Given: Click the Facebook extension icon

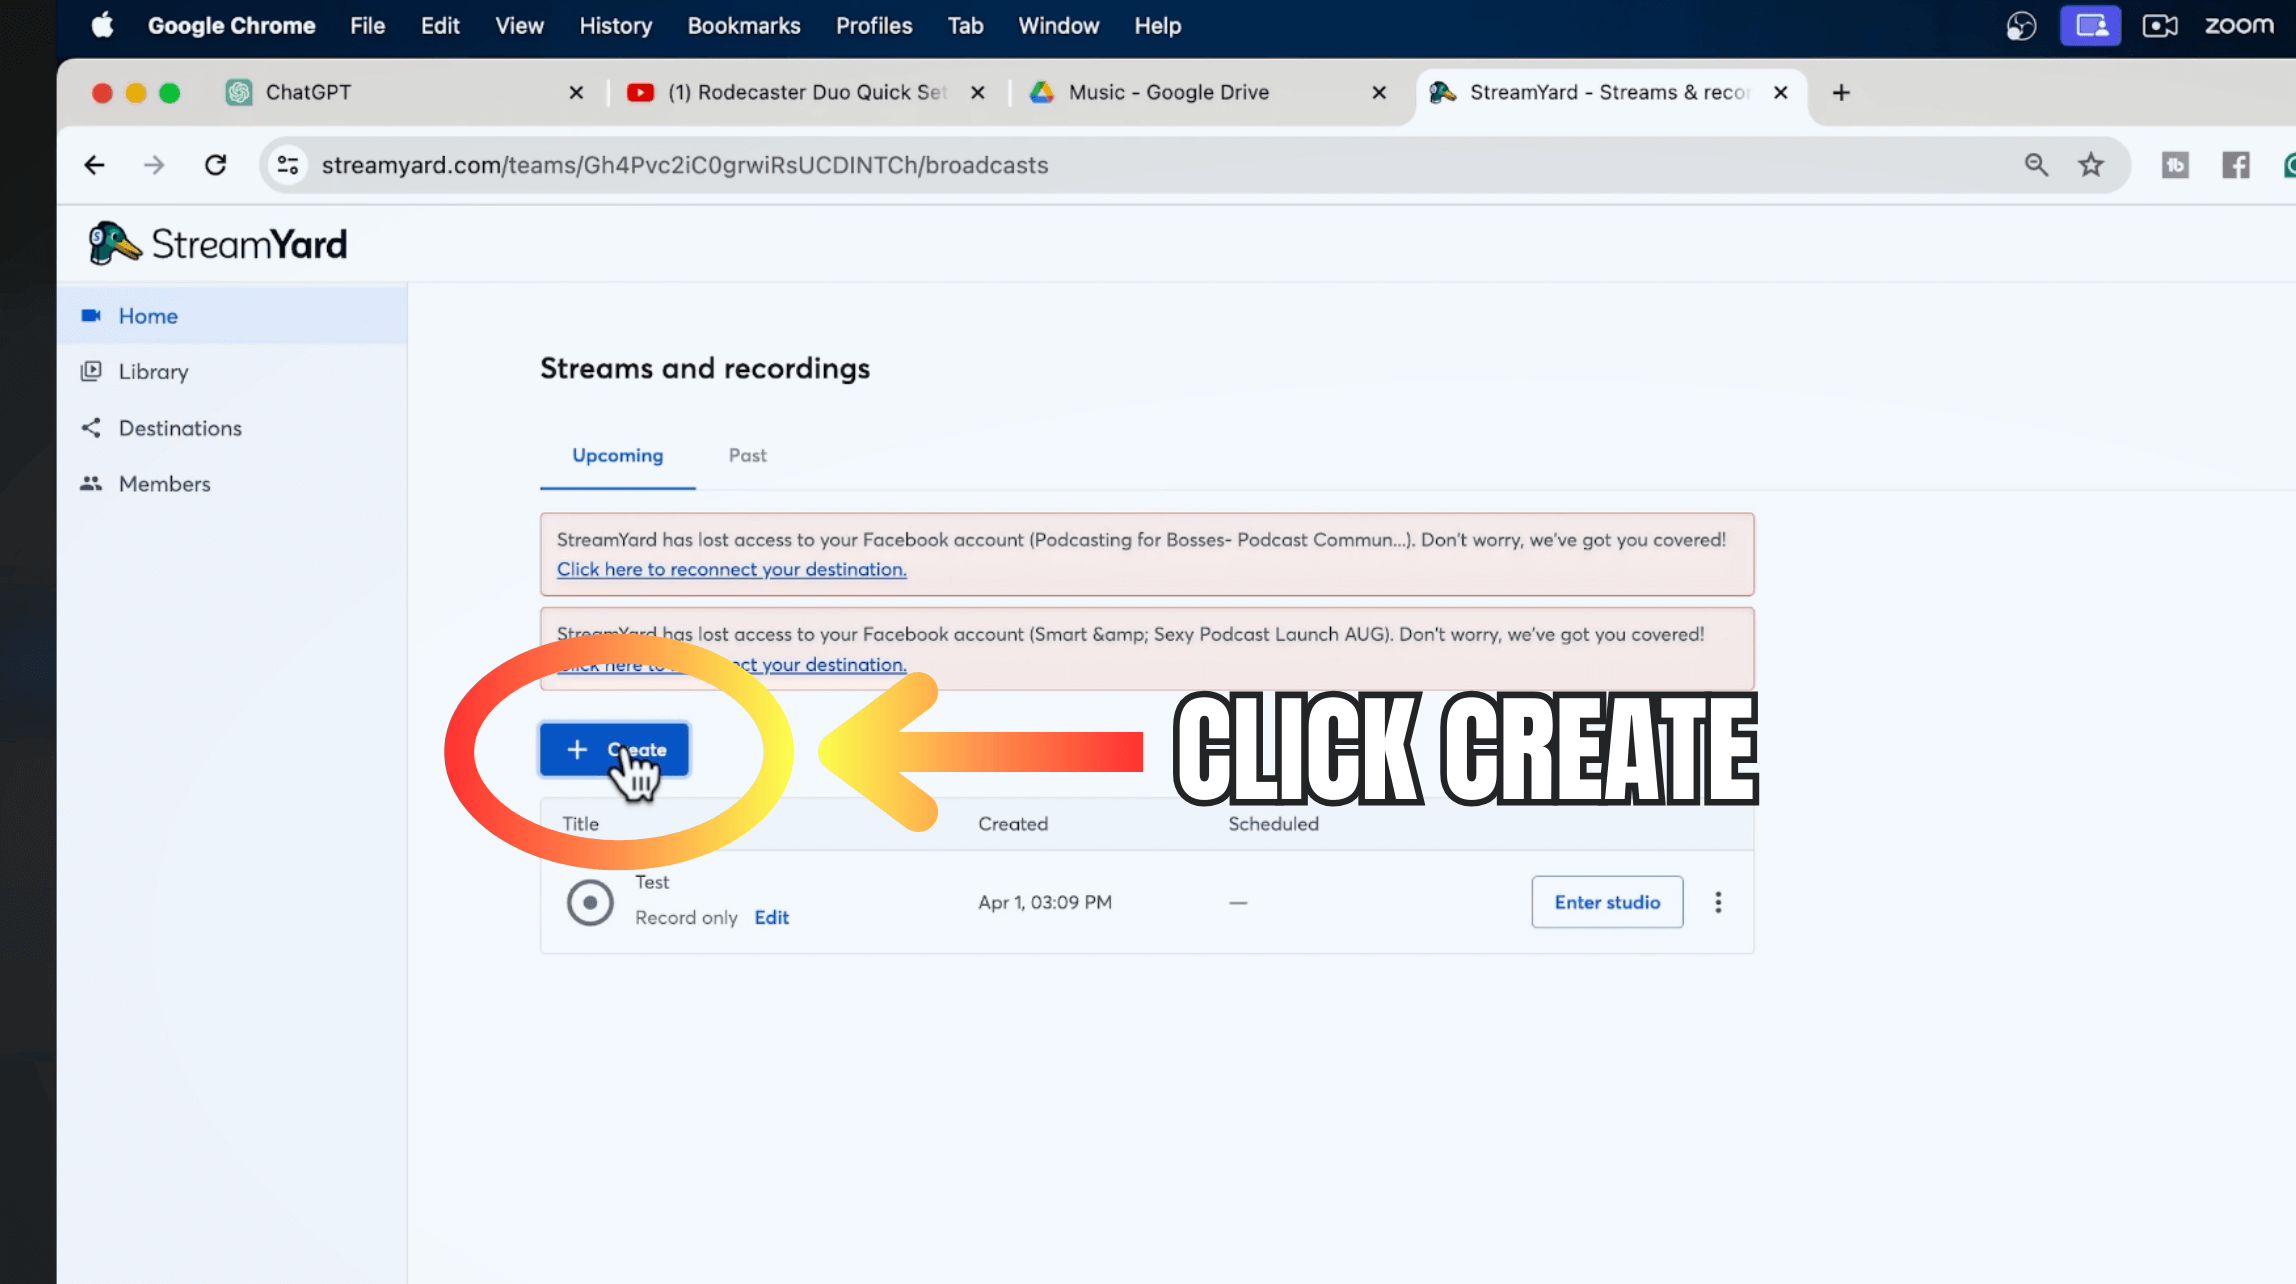Looking at the screenshot, I should (x=2235, y=165).
